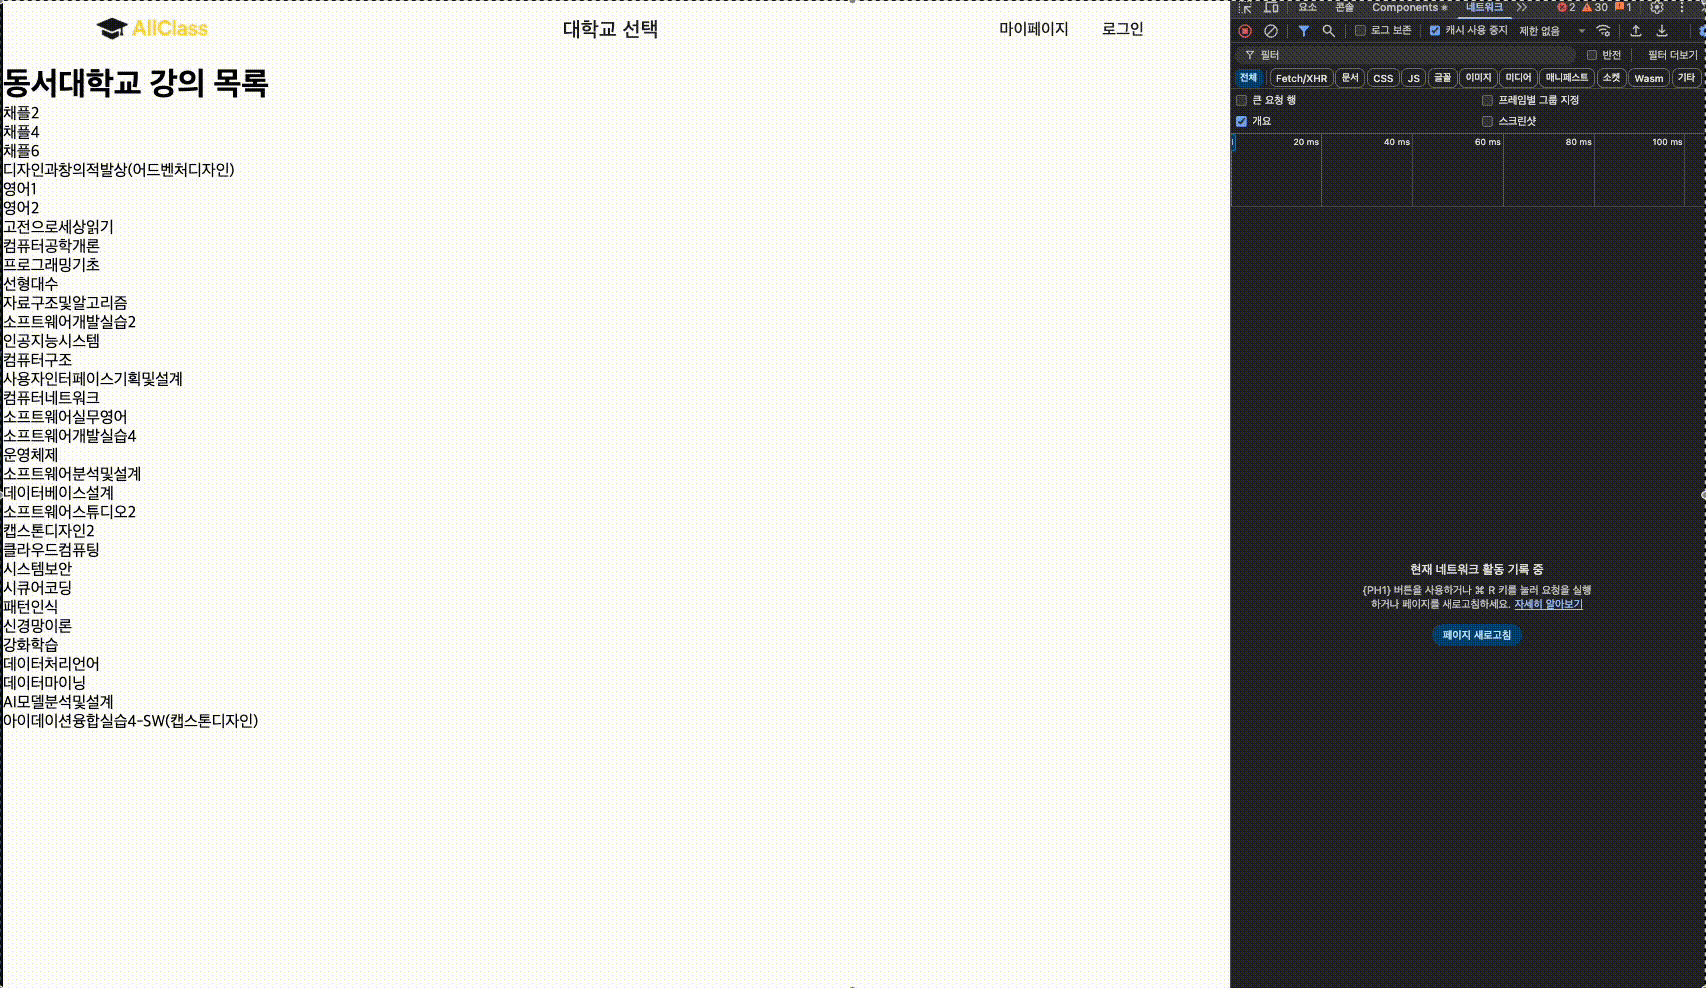
Task: Open DevTools settings gear
Action: pyautogui.click(x=1657, y=7)
